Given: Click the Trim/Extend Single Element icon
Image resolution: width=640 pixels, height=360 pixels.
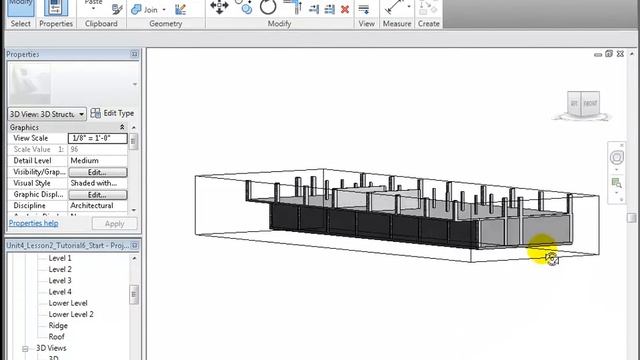Looking at the screenshot, I should (x=314, y=9).
